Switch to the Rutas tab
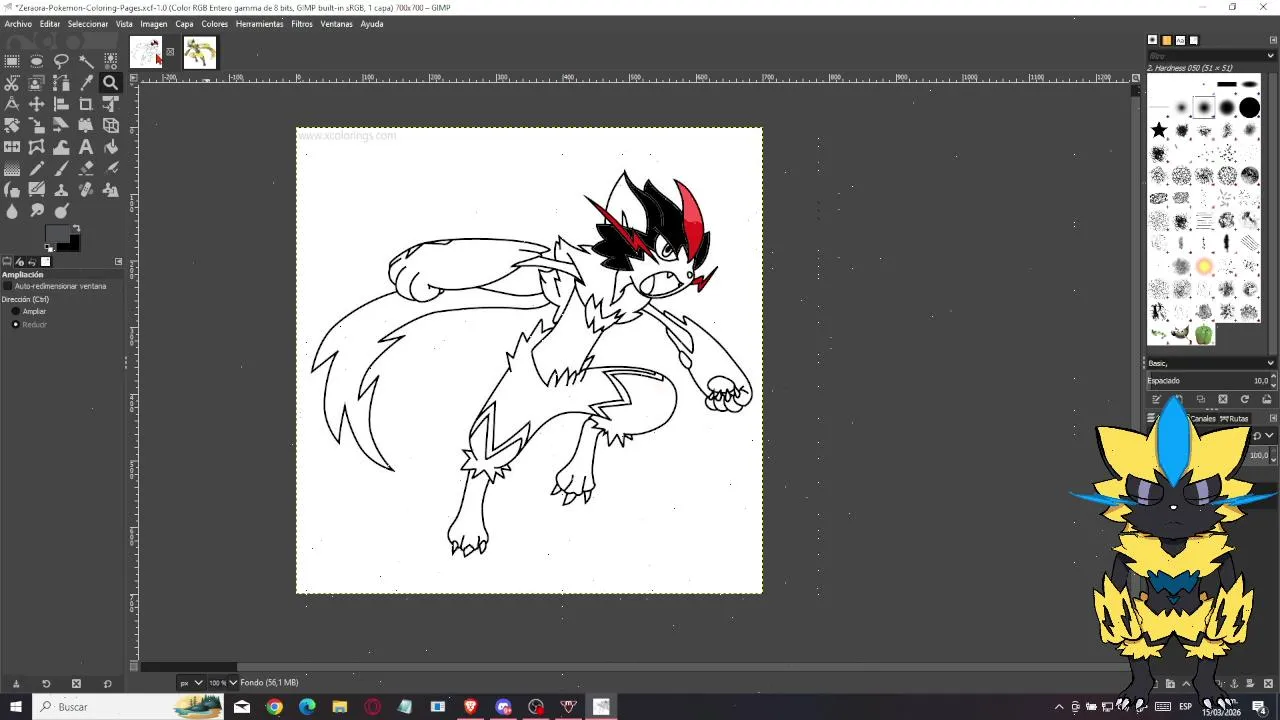This screenshot has width=1280, height=720. pyautogui.click(x=1234, y=419)
